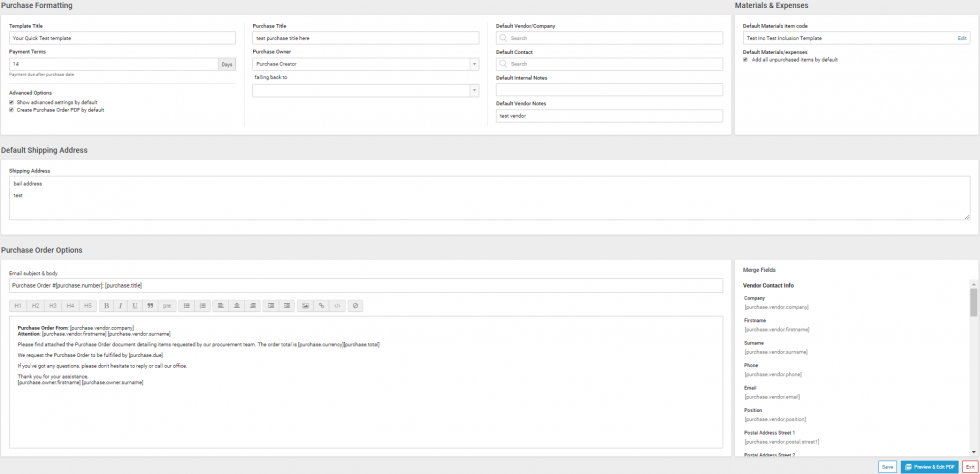The width and height of the screenshot is (980, 474).
Task: Click into the Template Title field
Action: [122, 38]
